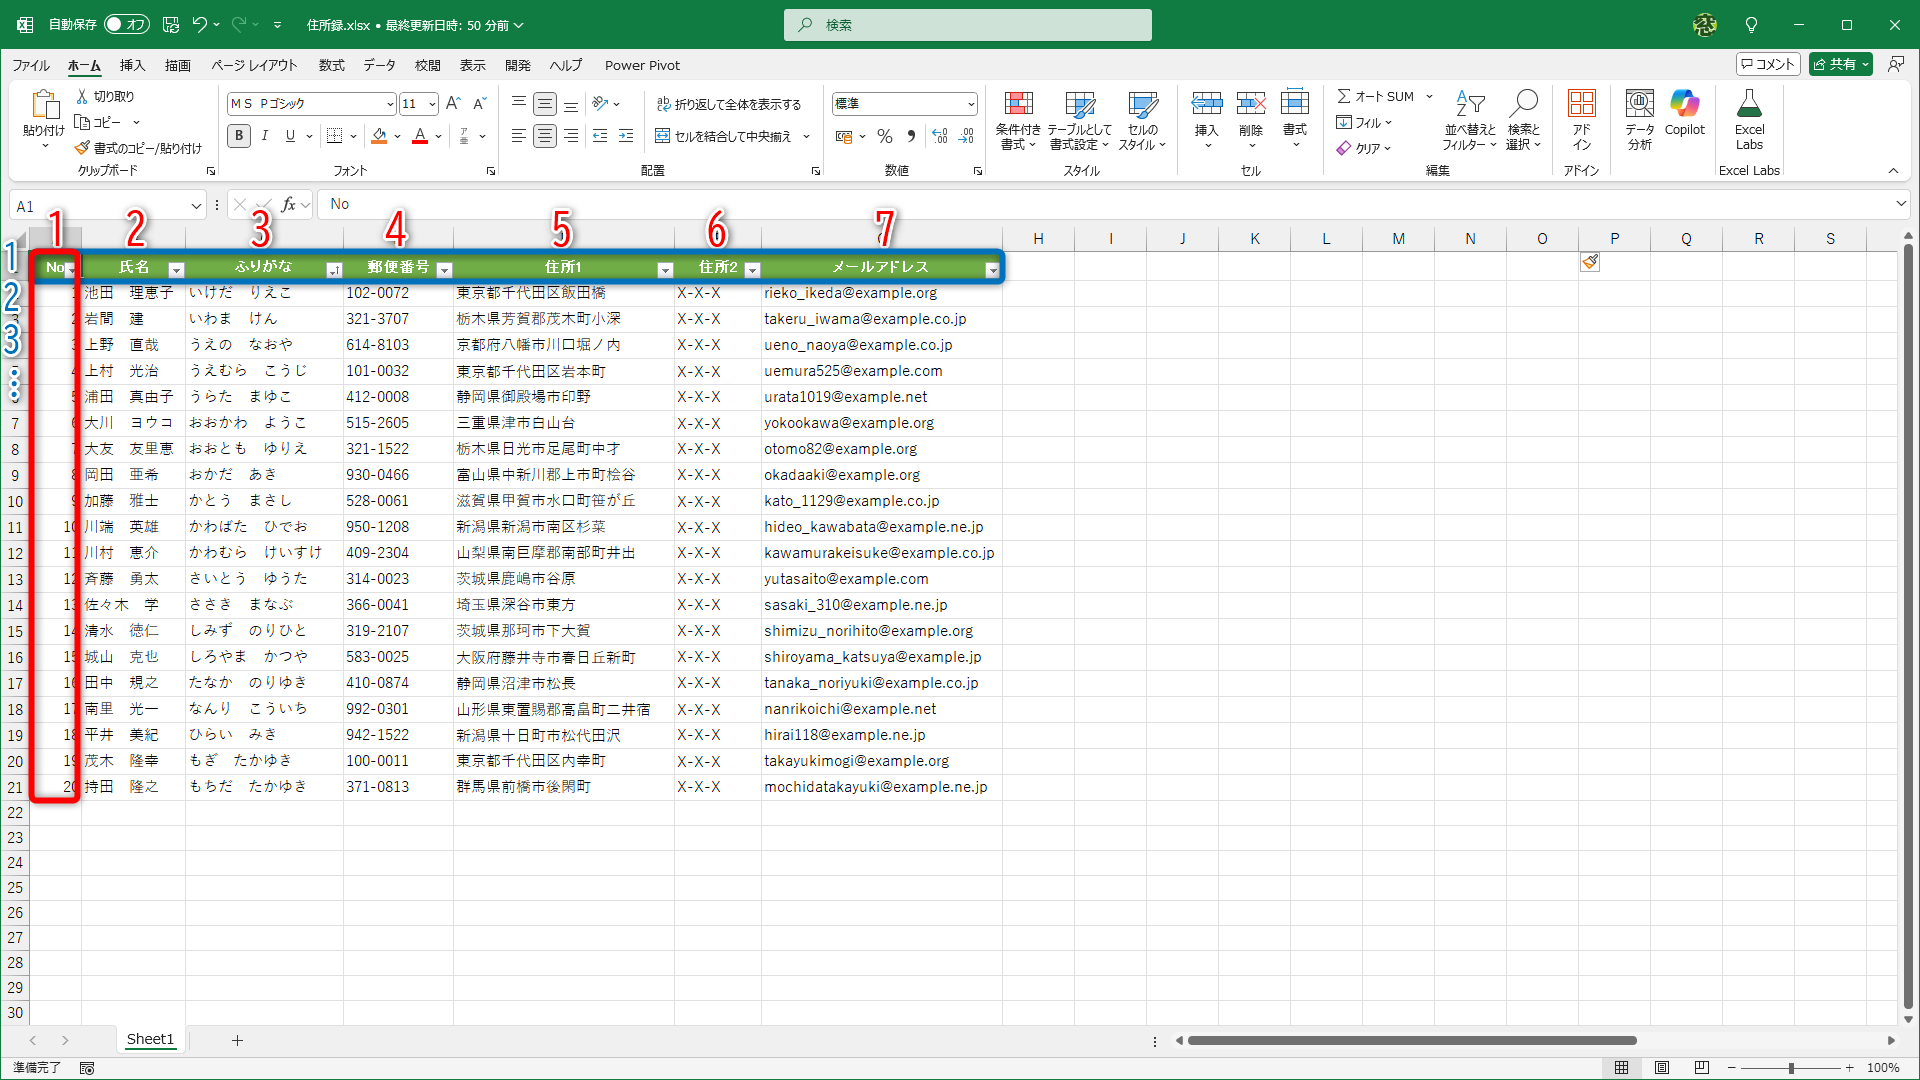The width and height of the screenshot is (1920, 1080).
Task: Switch to the データ ribbon tab
Action: pos(379,65)
